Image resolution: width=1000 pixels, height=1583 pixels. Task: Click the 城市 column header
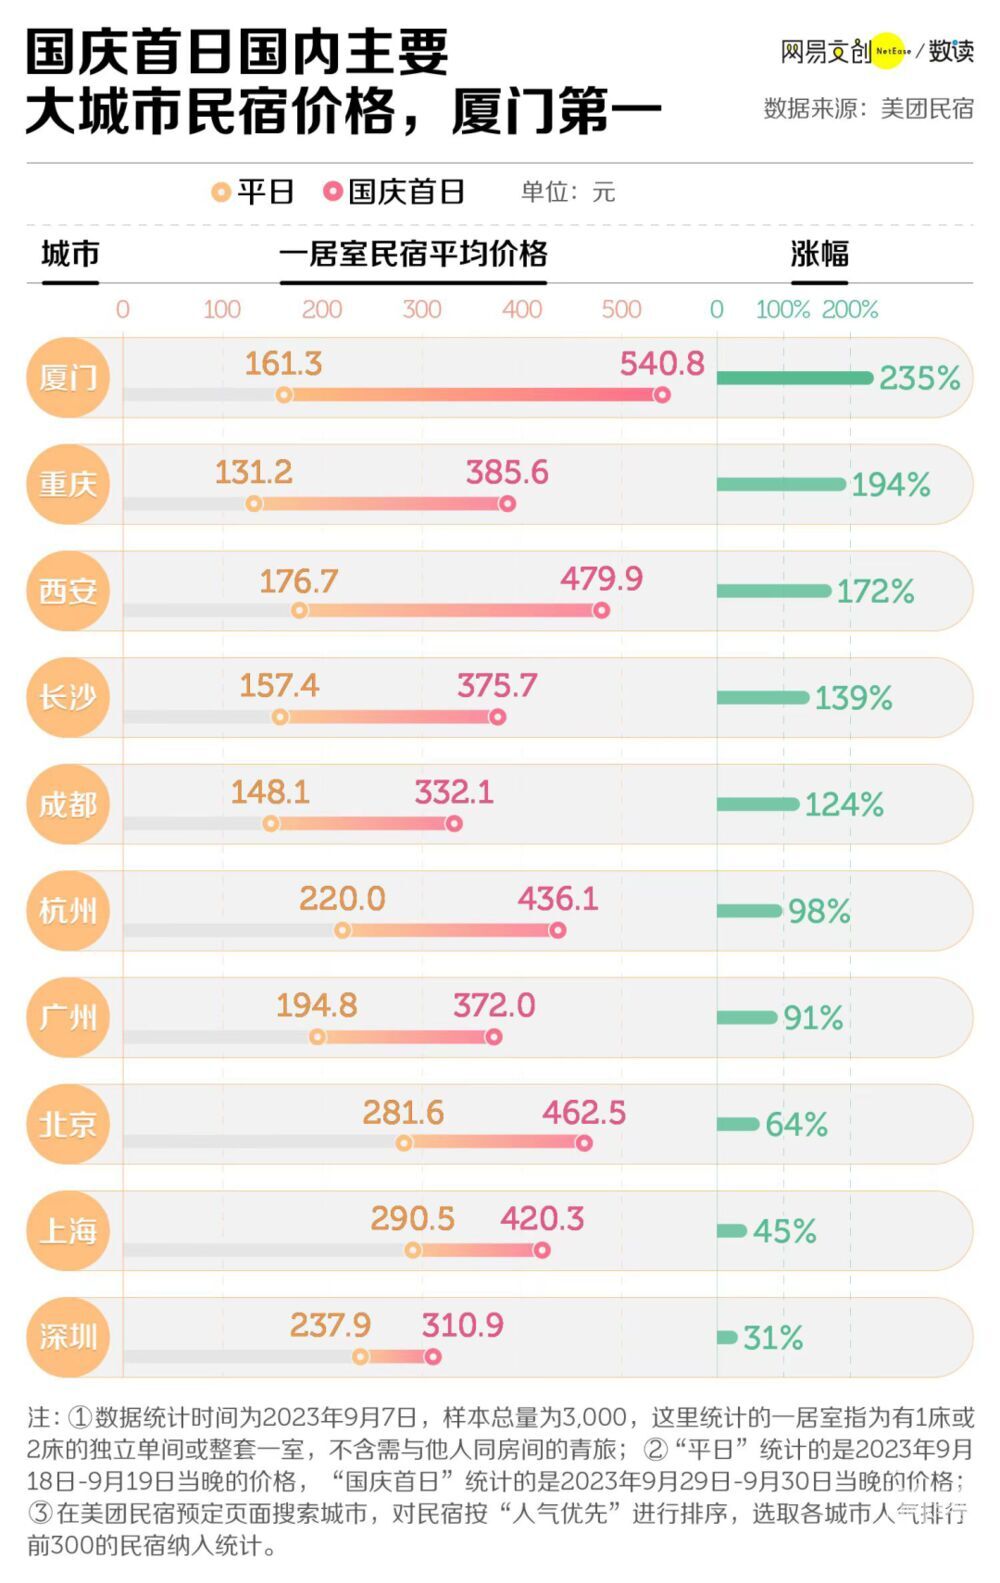70,254
